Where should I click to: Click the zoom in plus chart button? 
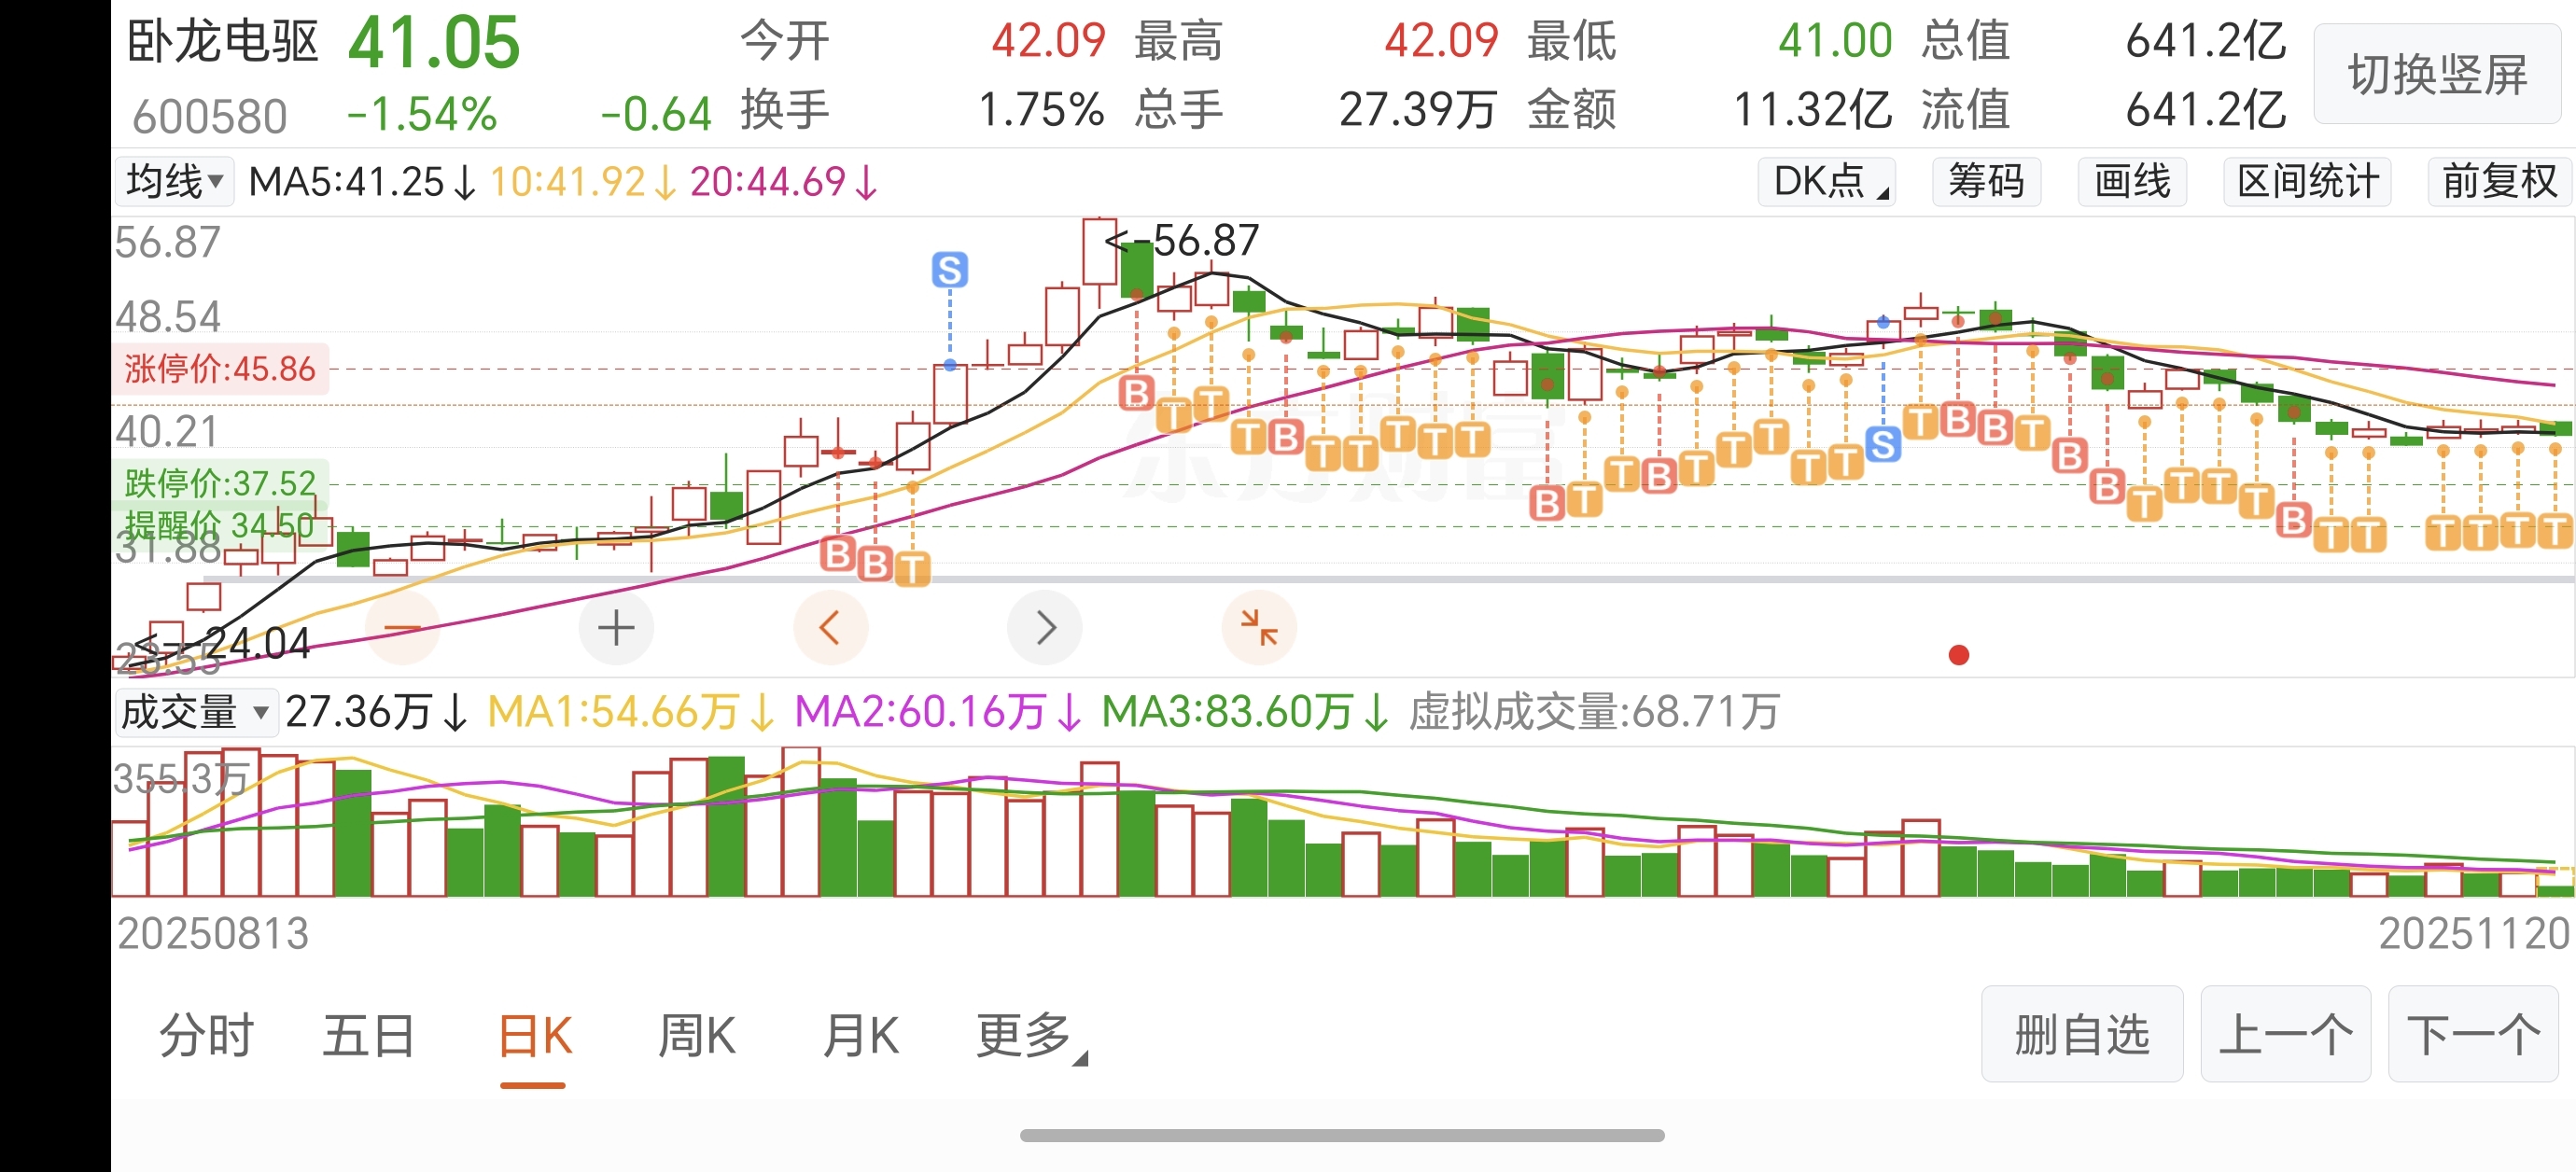616,628
